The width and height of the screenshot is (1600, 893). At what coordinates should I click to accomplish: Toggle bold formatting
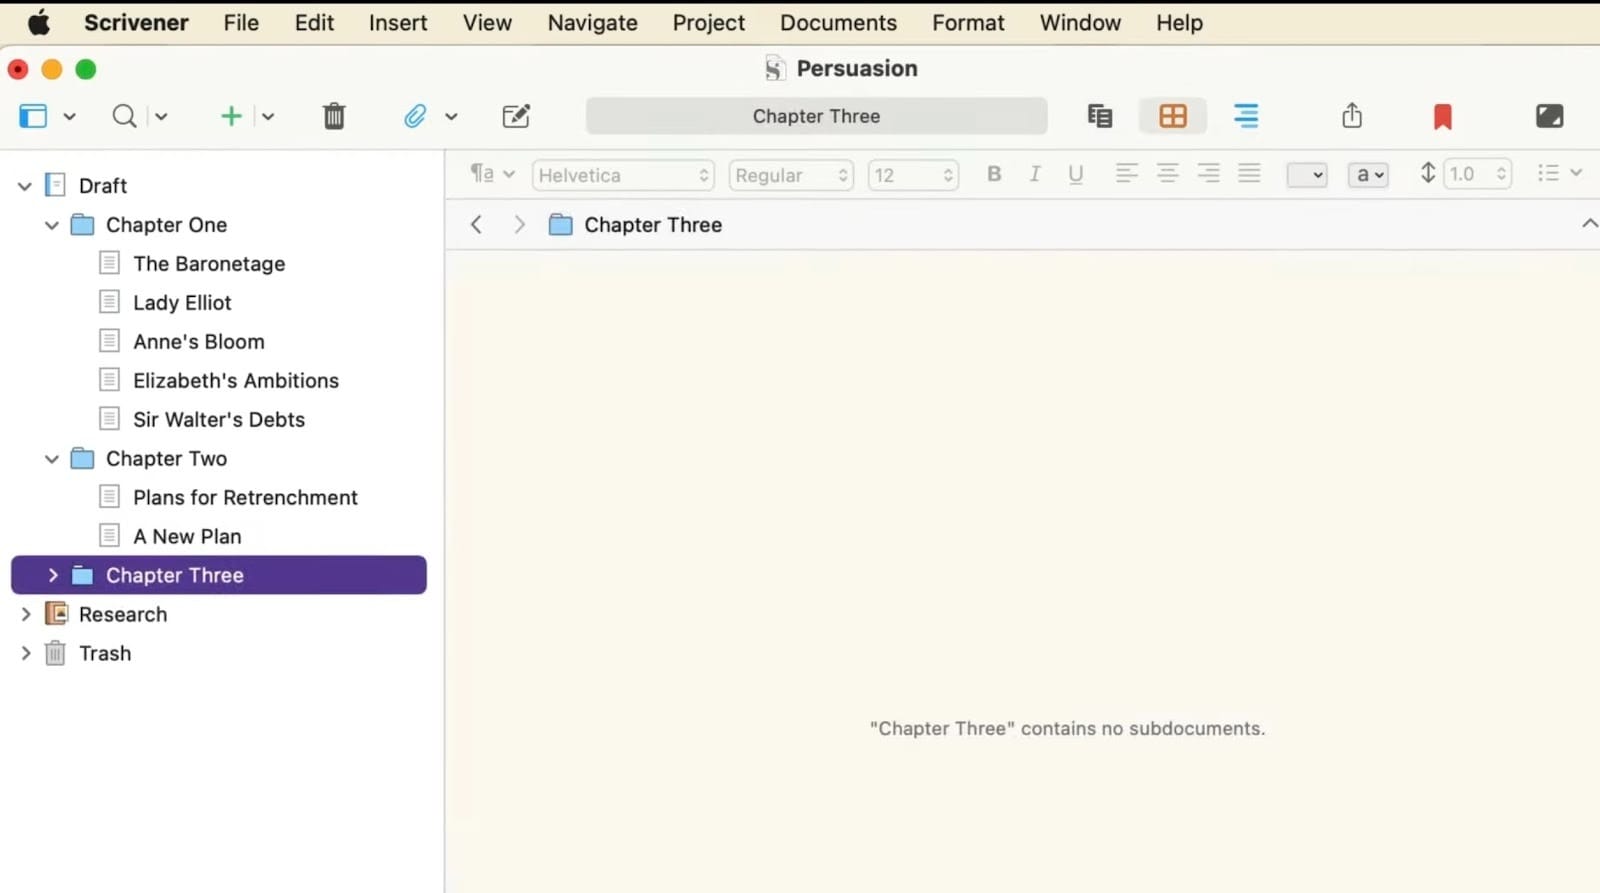click(x=994, y=174)
